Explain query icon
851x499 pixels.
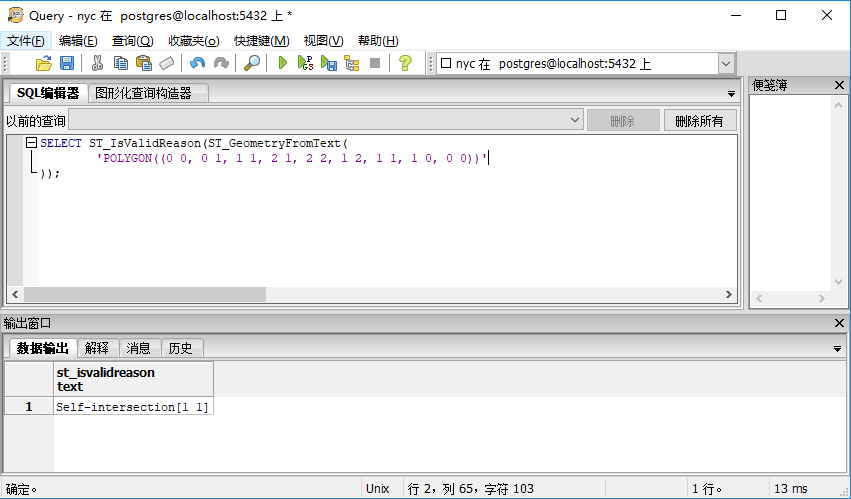pyautogui.click(x=352, y=64)
